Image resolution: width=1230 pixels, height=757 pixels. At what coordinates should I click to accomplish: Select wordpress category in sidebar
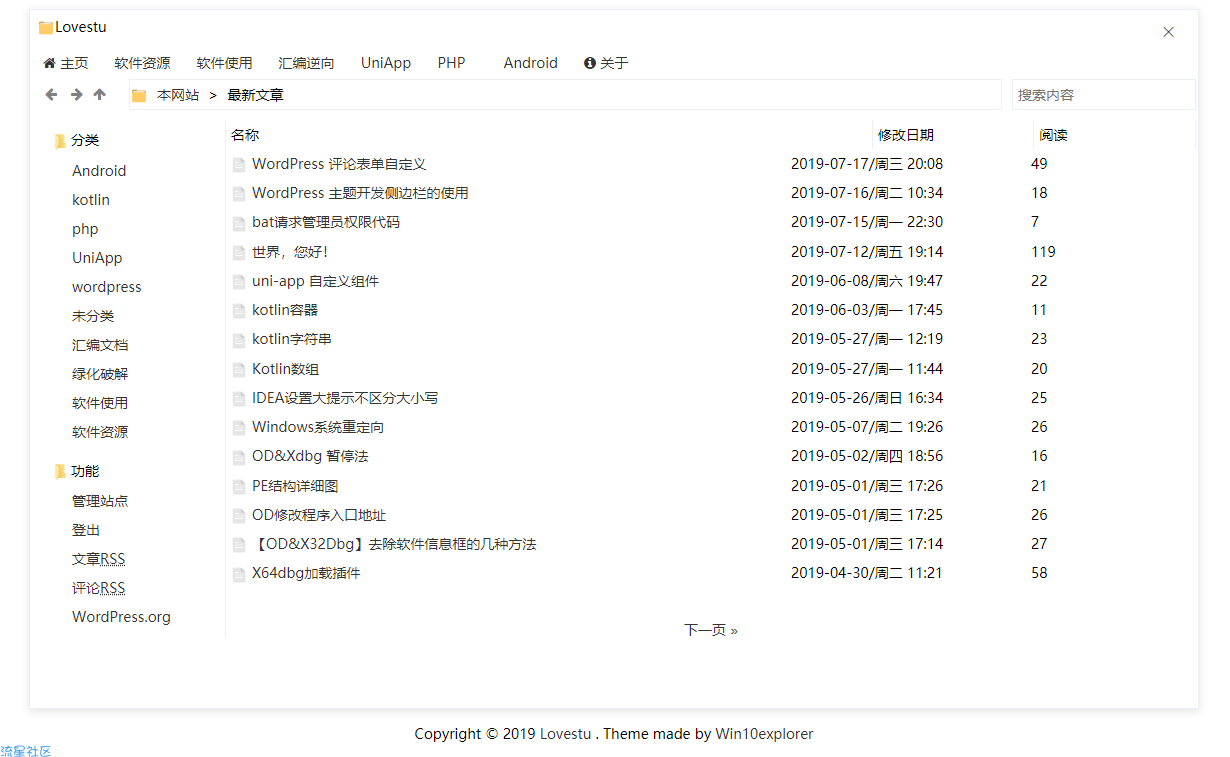[x=107, y=287]
